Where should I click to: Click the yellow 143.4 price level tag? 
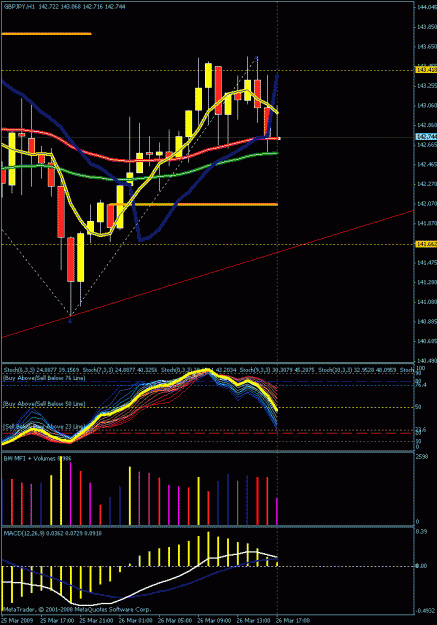pyautogui.click(x=426, y=70)
